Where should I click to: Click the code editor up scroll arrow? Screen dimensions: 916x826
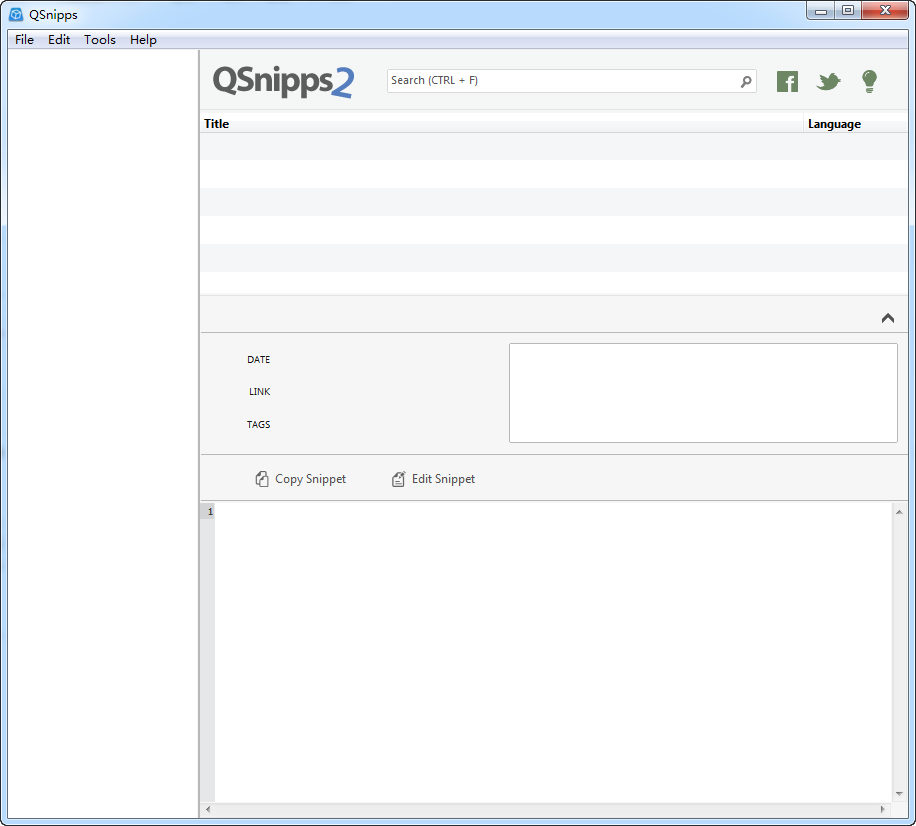tap(899, 512)
